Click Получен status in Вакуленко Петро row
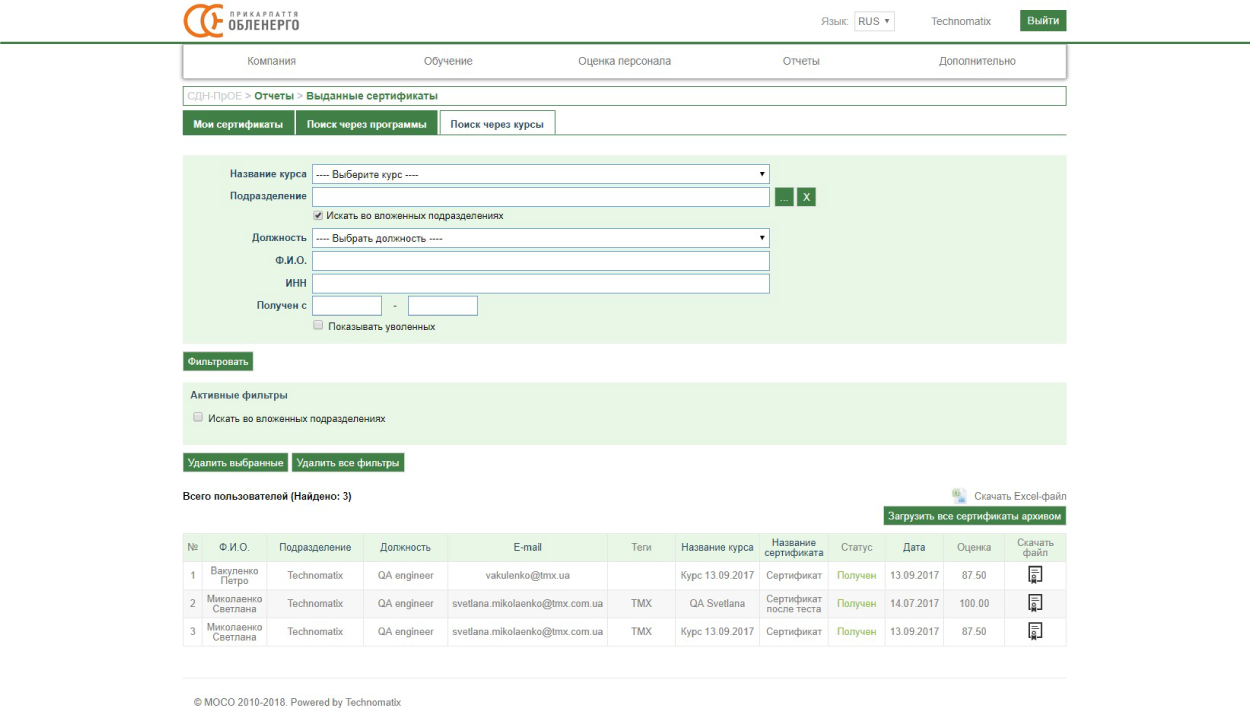This screenshot has width=1250, height=713. pyautogui.click(x=856, y=576)
